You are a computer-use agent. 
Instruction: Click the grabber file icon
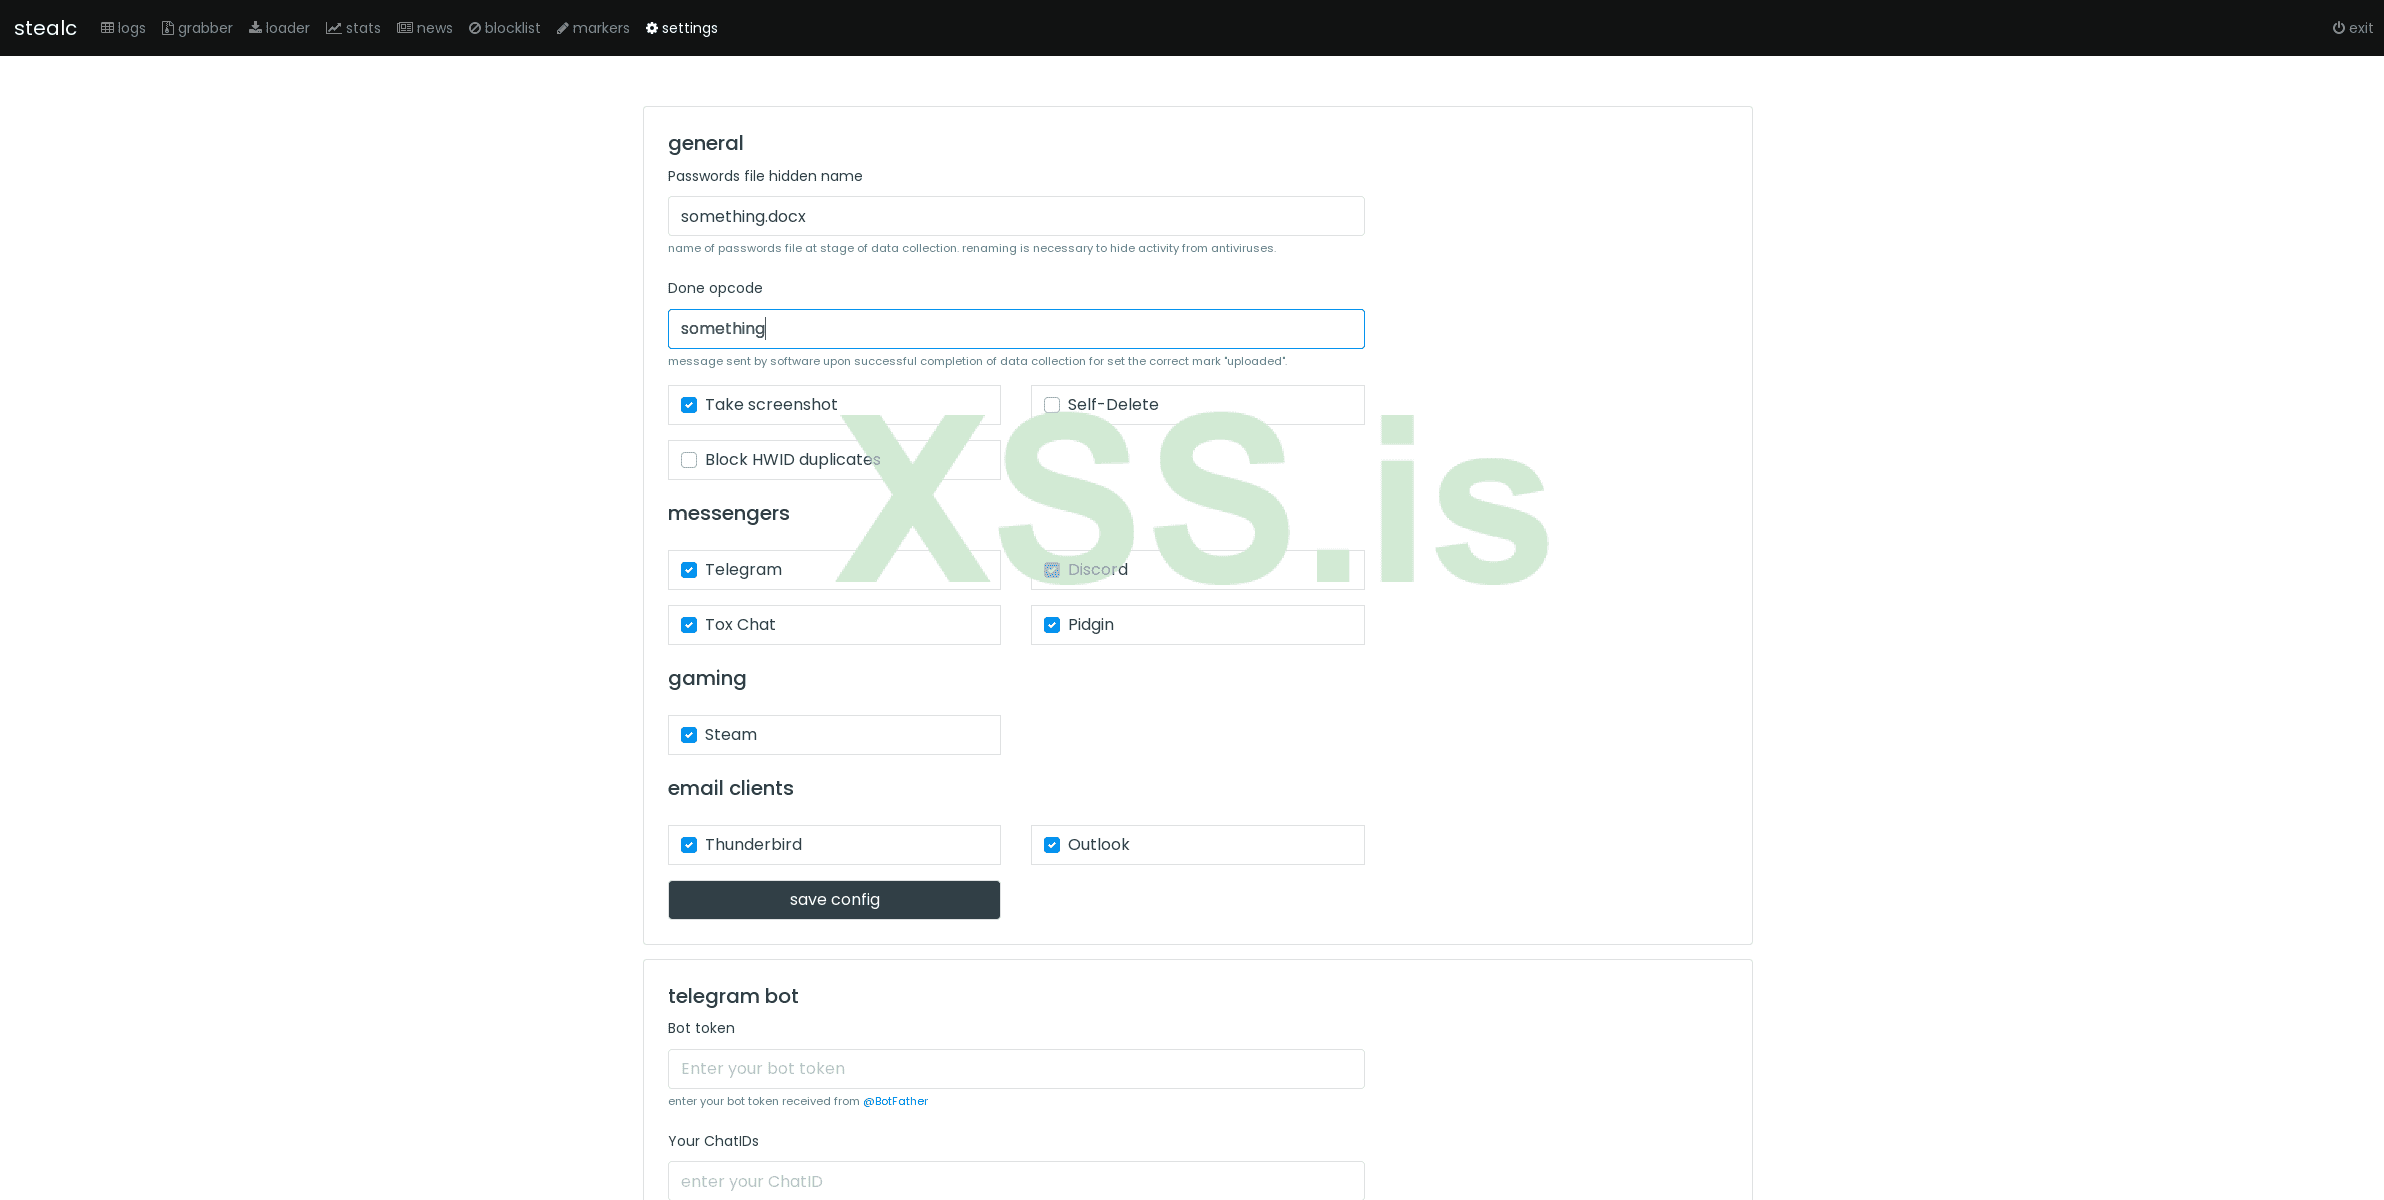tap(168, 28)
